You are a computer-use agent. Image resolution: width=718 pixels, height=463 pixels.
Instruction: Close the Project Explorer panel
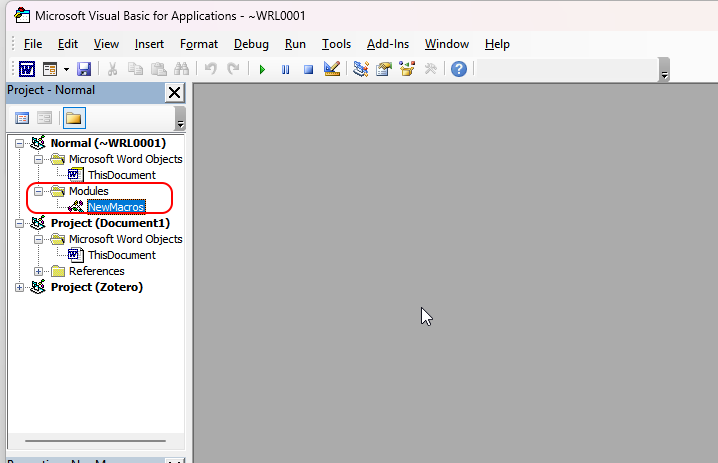174,92
